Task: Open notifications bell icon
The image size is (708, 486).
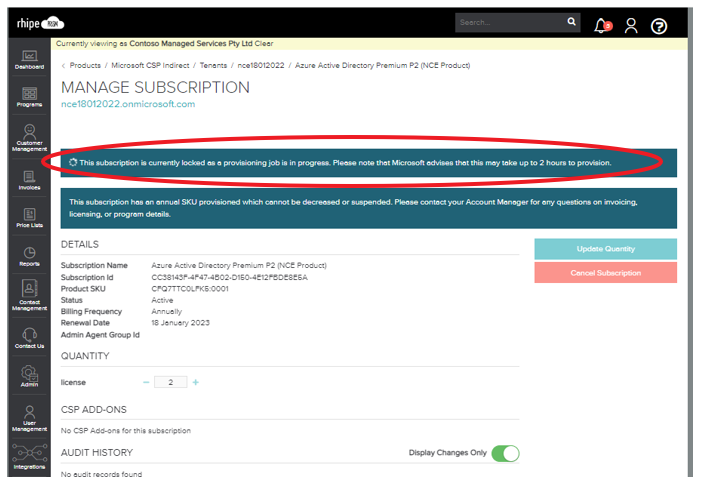Action: tap(602, 26)
